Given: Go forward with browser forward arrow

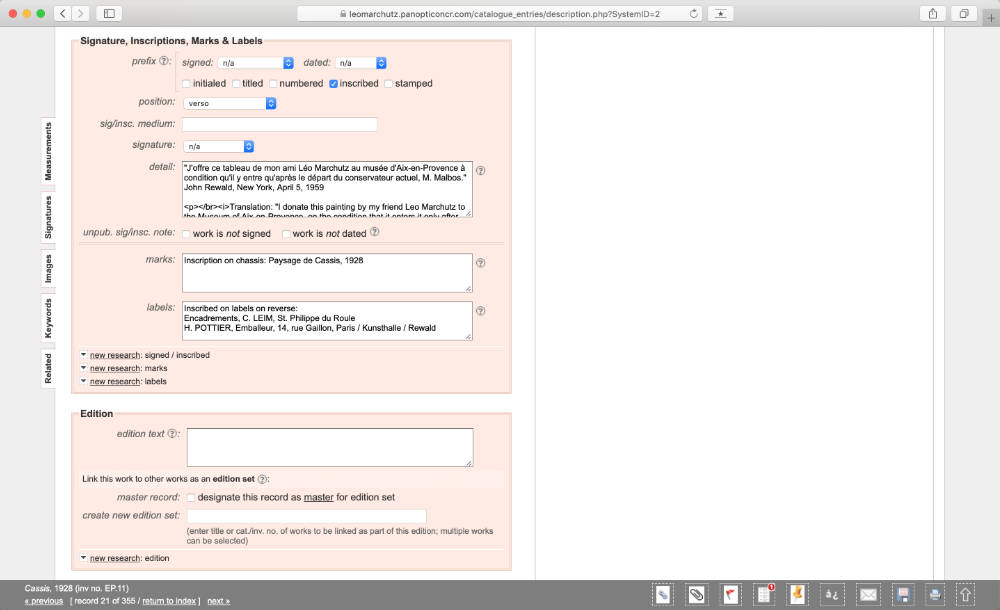Looking at the screenshot, I should pyautogui.click(x=80, y=13).
